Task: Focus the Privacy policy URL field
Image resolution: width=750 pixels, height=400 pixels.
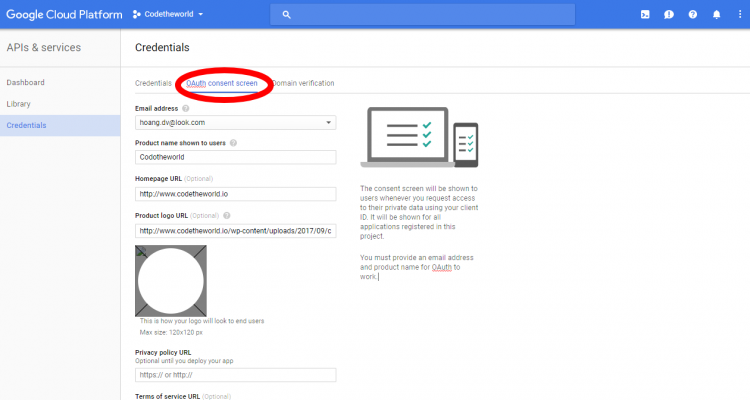Action: (235, 375)
